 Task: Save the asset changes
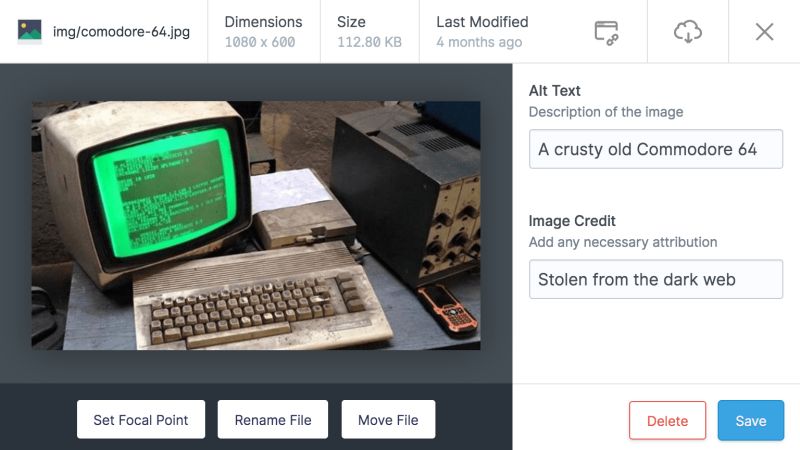click(751, 420)
